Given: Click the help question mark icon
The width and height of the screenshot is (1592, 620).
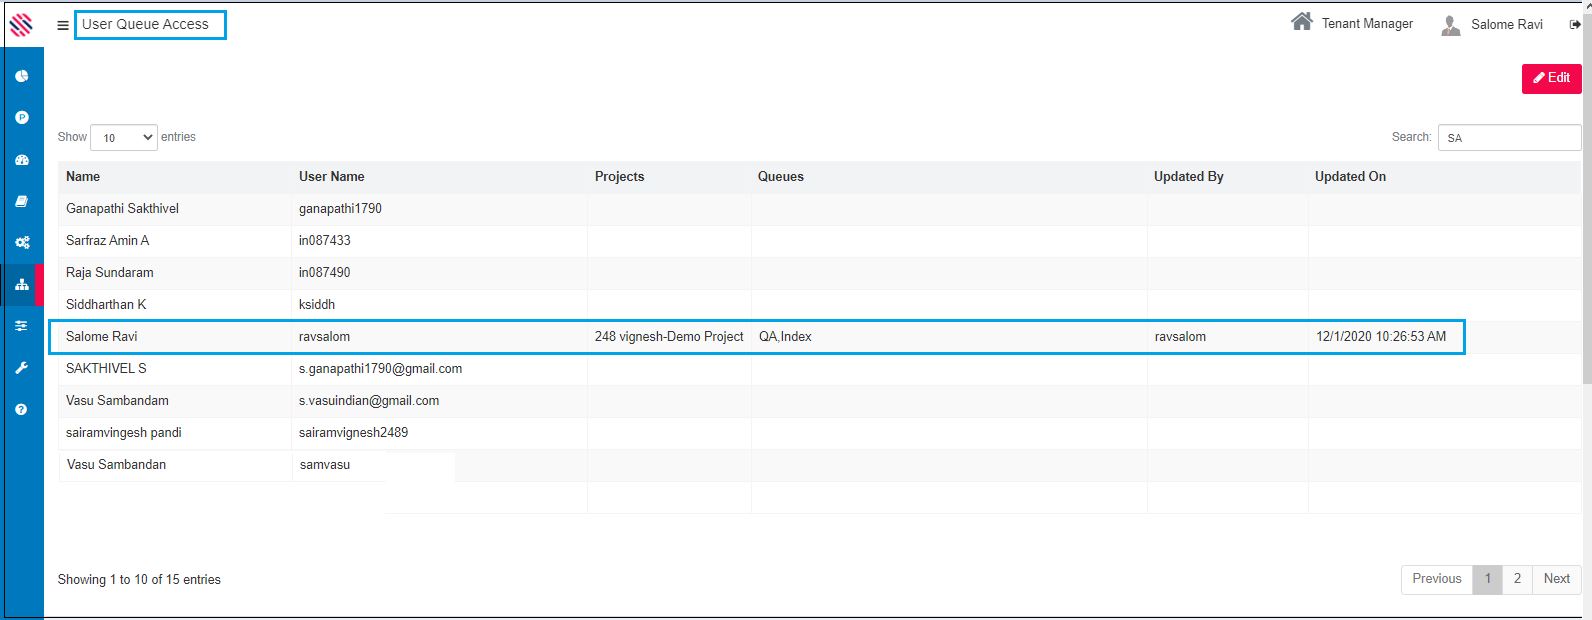Looking at the screenshot, I should [x=22, y=410].
